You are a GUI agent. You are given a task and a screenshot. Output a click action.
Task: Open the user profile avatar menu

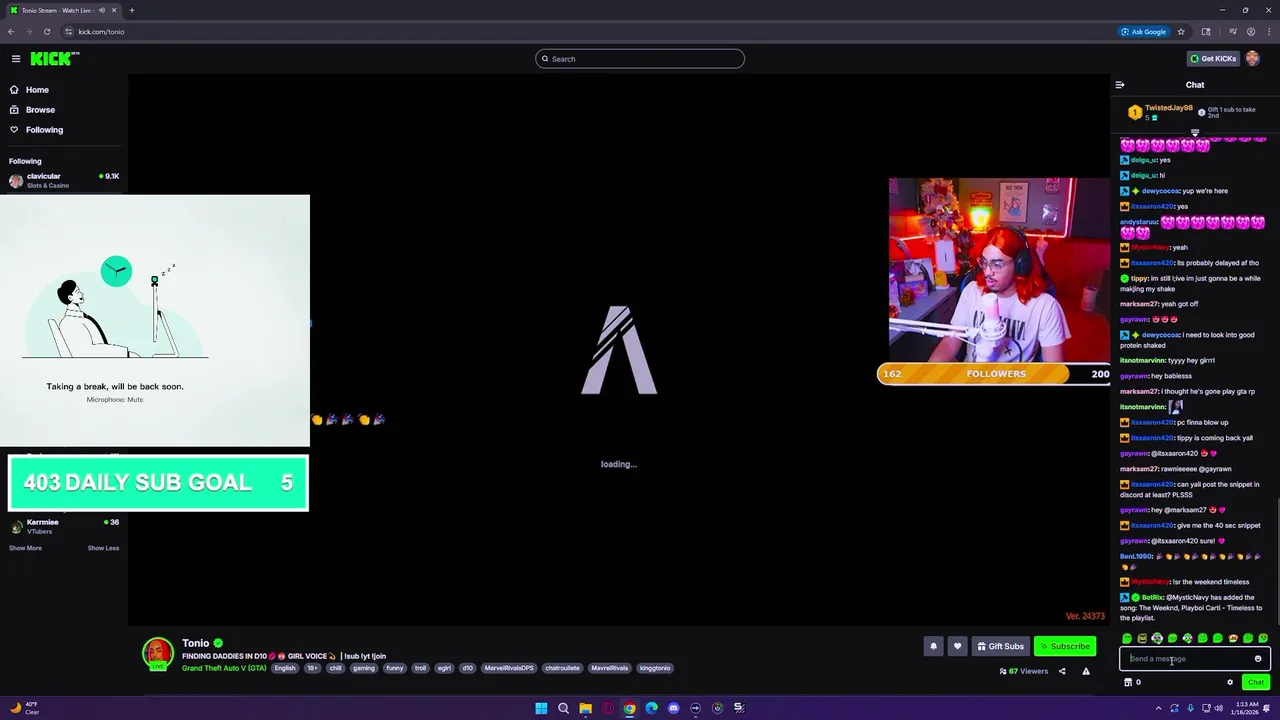[1252, 59]
